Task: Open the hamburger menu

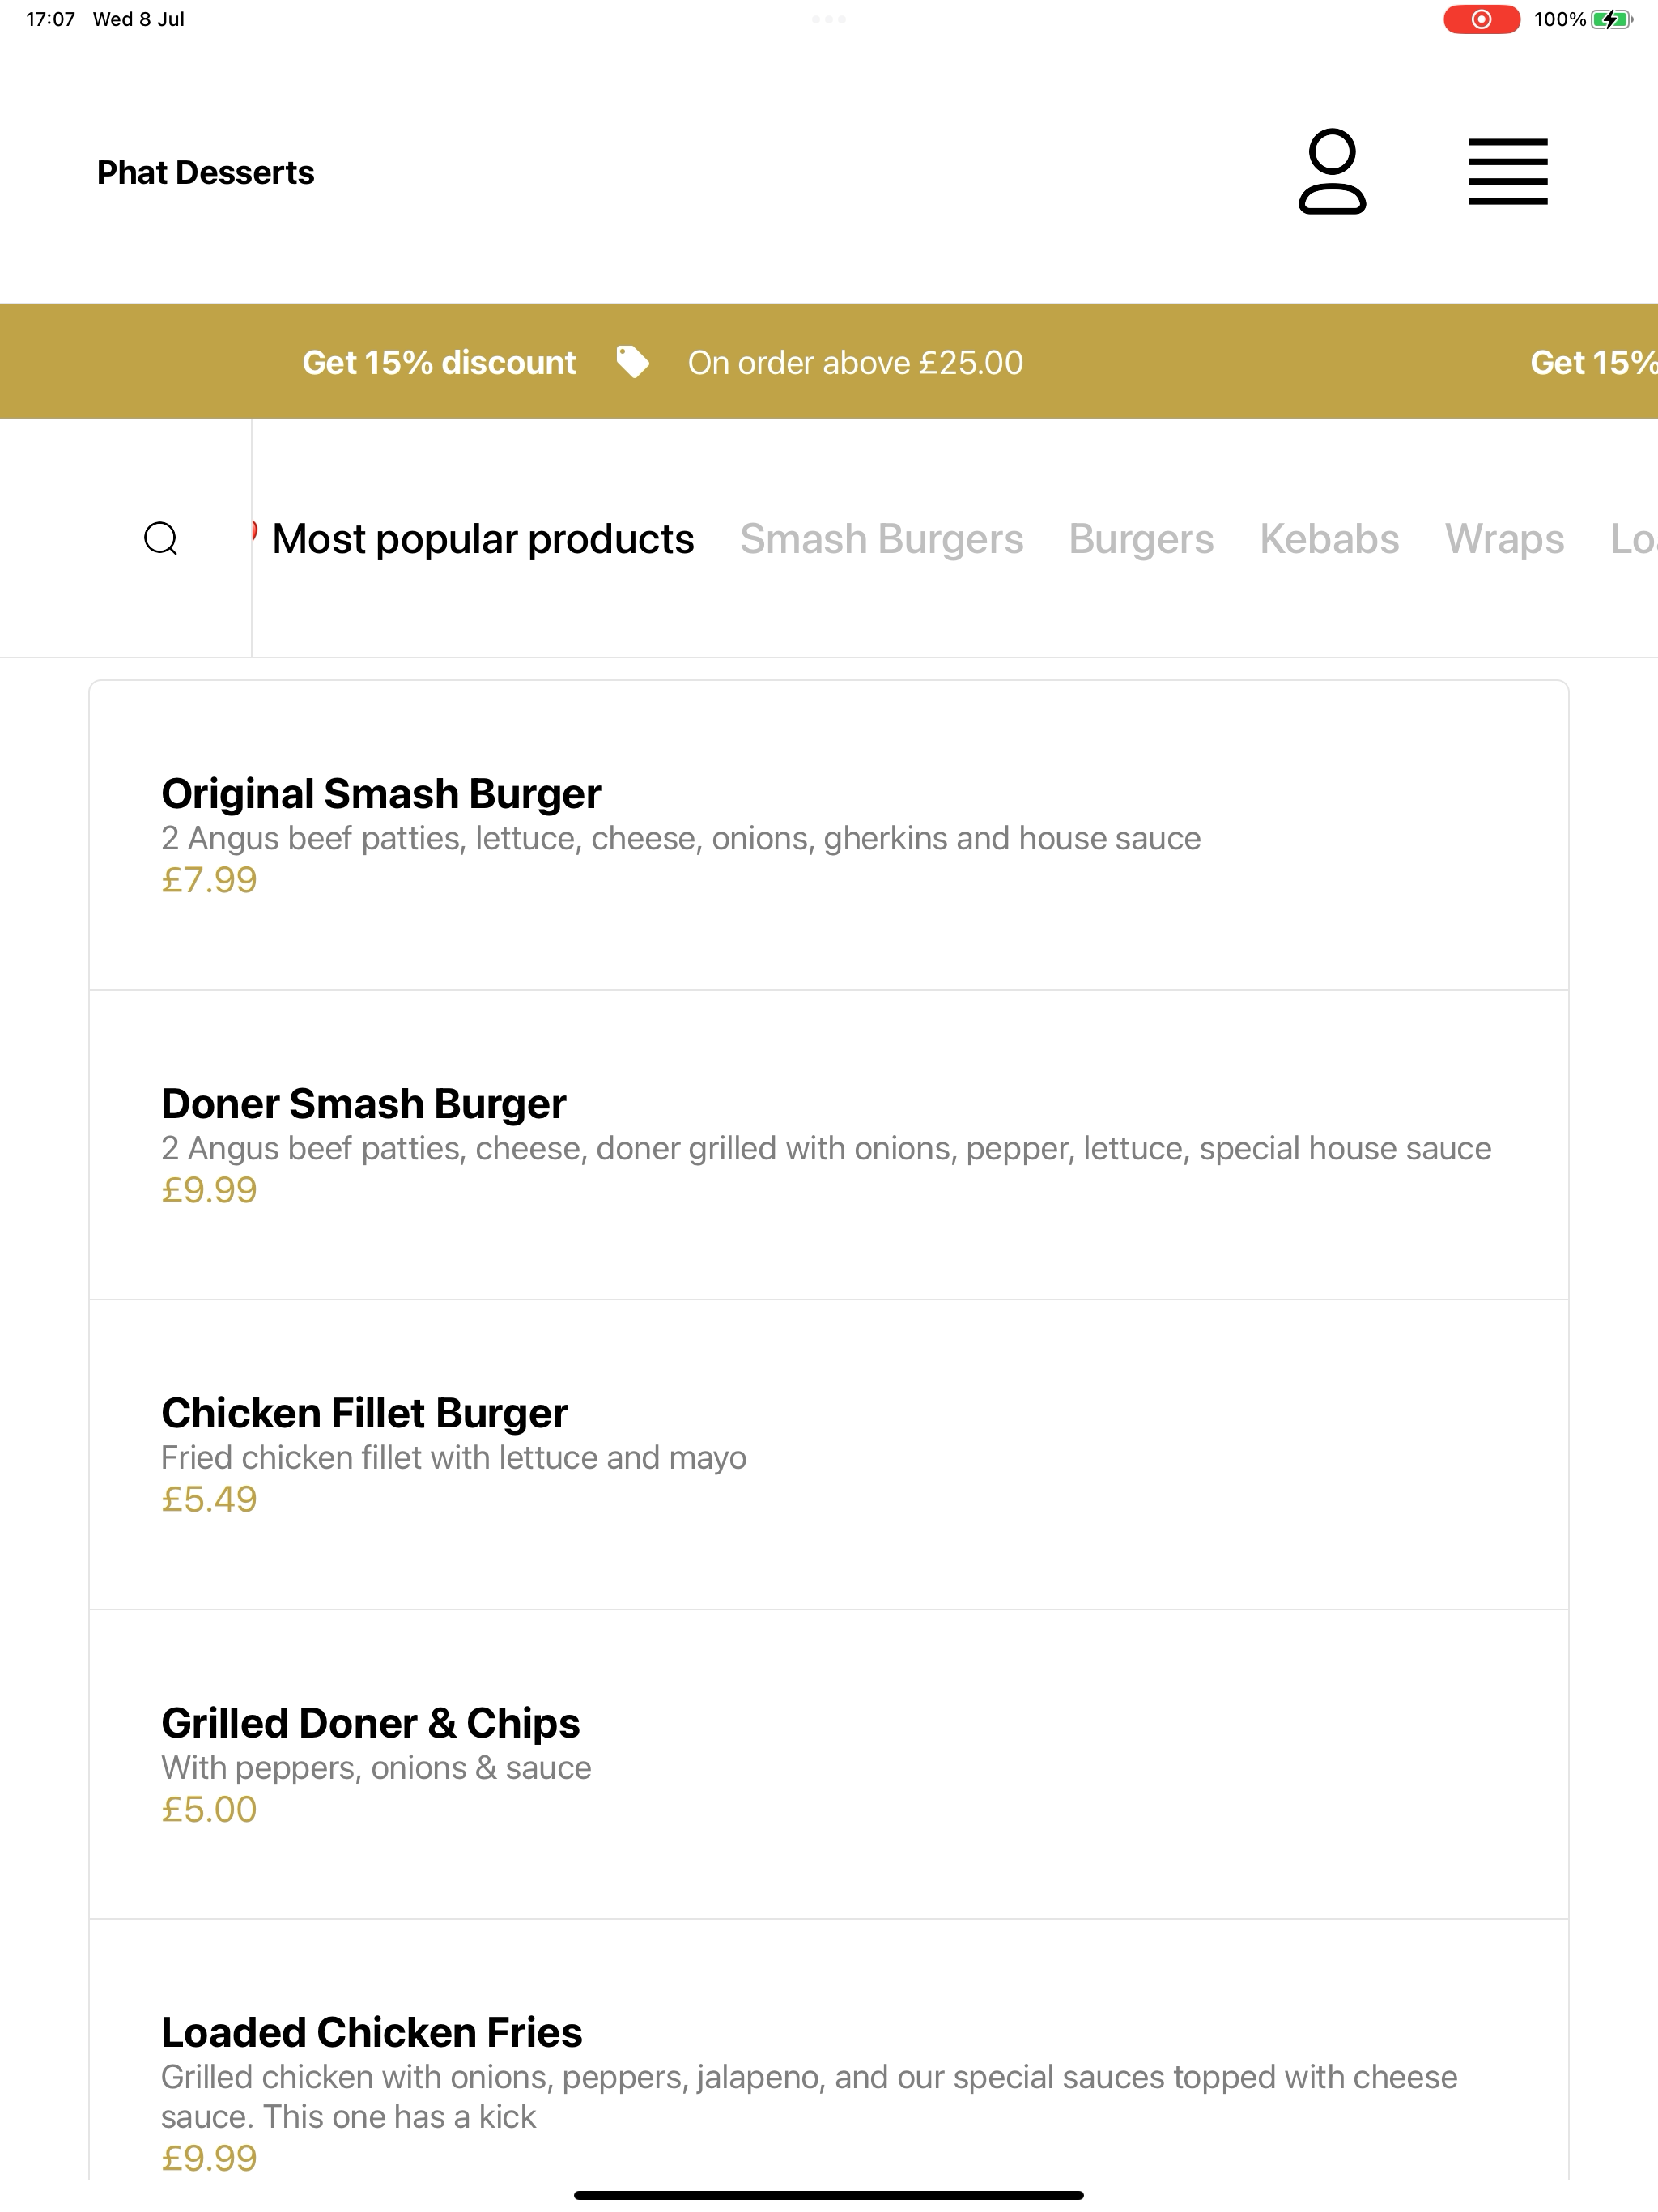Action: [x=1508, y=171]
